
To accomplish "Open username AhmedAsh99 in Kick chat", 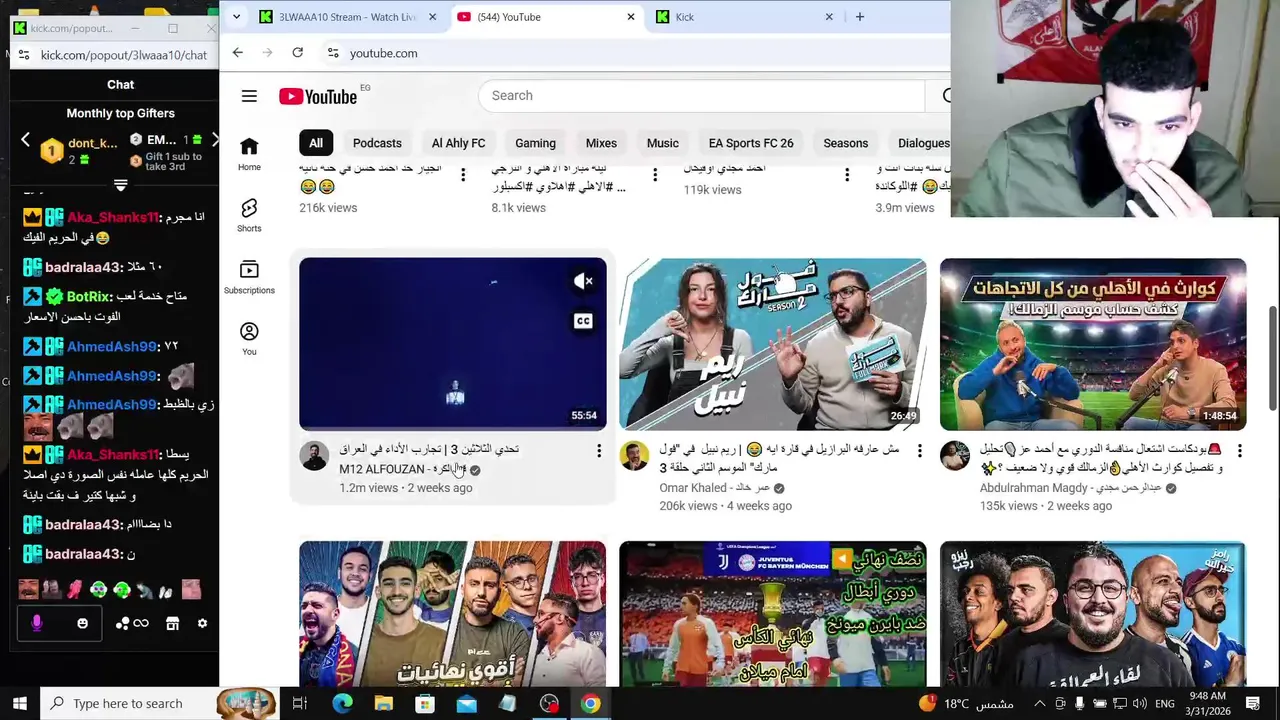I will [112, 346].
